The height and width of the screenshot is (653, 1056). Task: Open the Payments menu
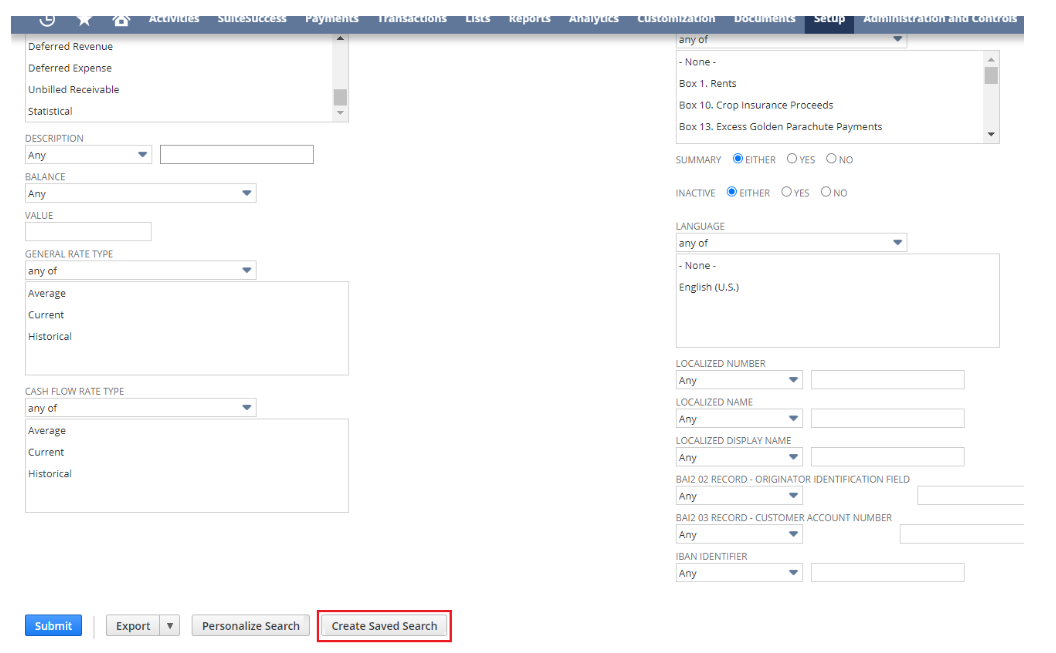tap(332, 20)
